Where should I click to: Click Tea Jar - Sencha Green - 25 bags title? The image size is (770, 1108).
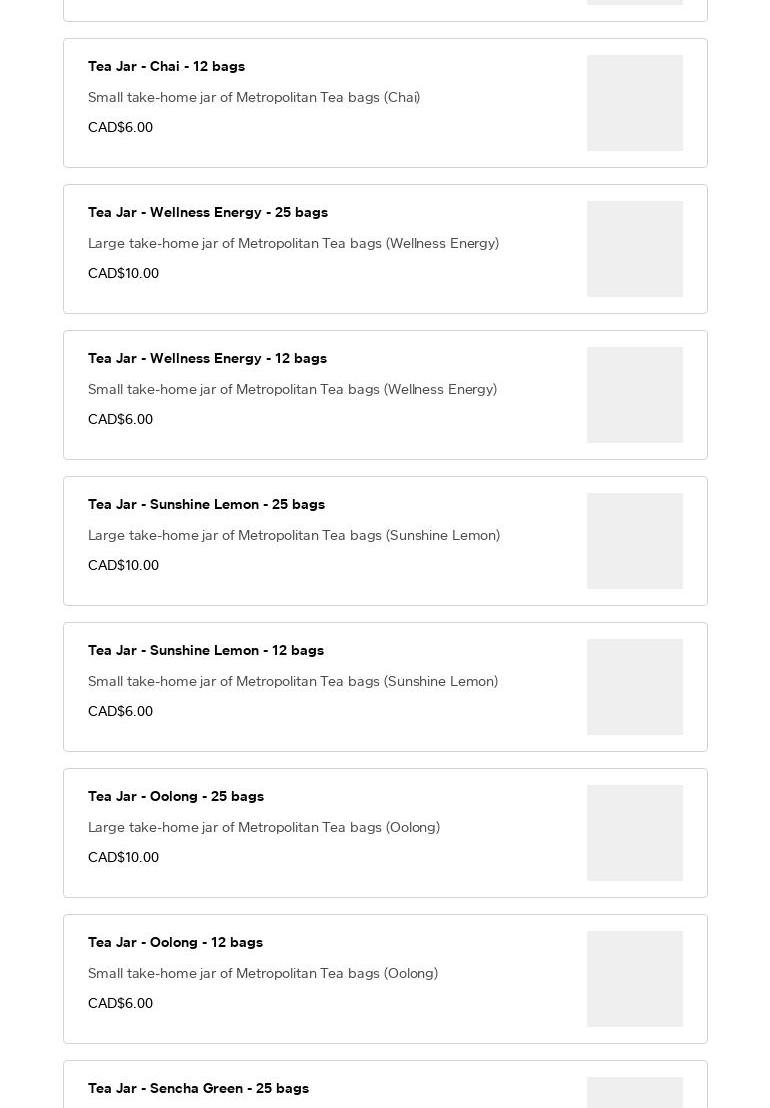198,1089
